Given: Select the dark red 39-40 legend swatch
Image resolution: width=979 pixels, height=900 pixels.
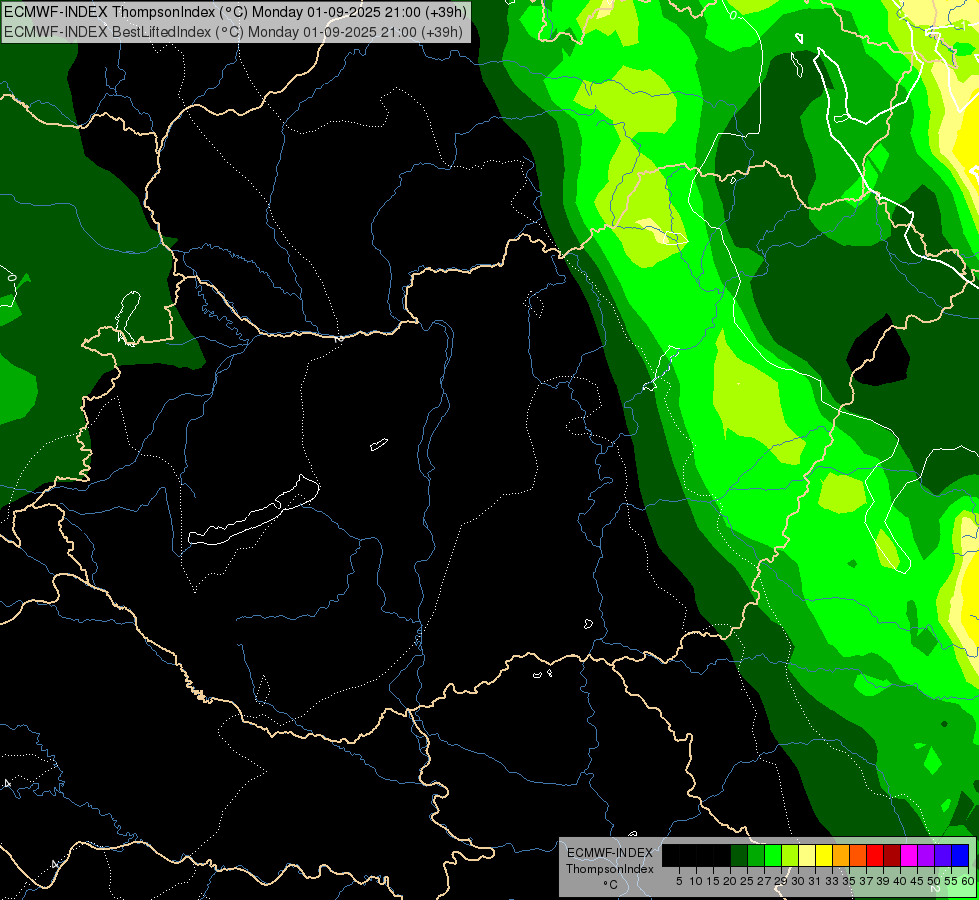Looking at the screenshot, I should pyautogui.click(x=892, y=855).
